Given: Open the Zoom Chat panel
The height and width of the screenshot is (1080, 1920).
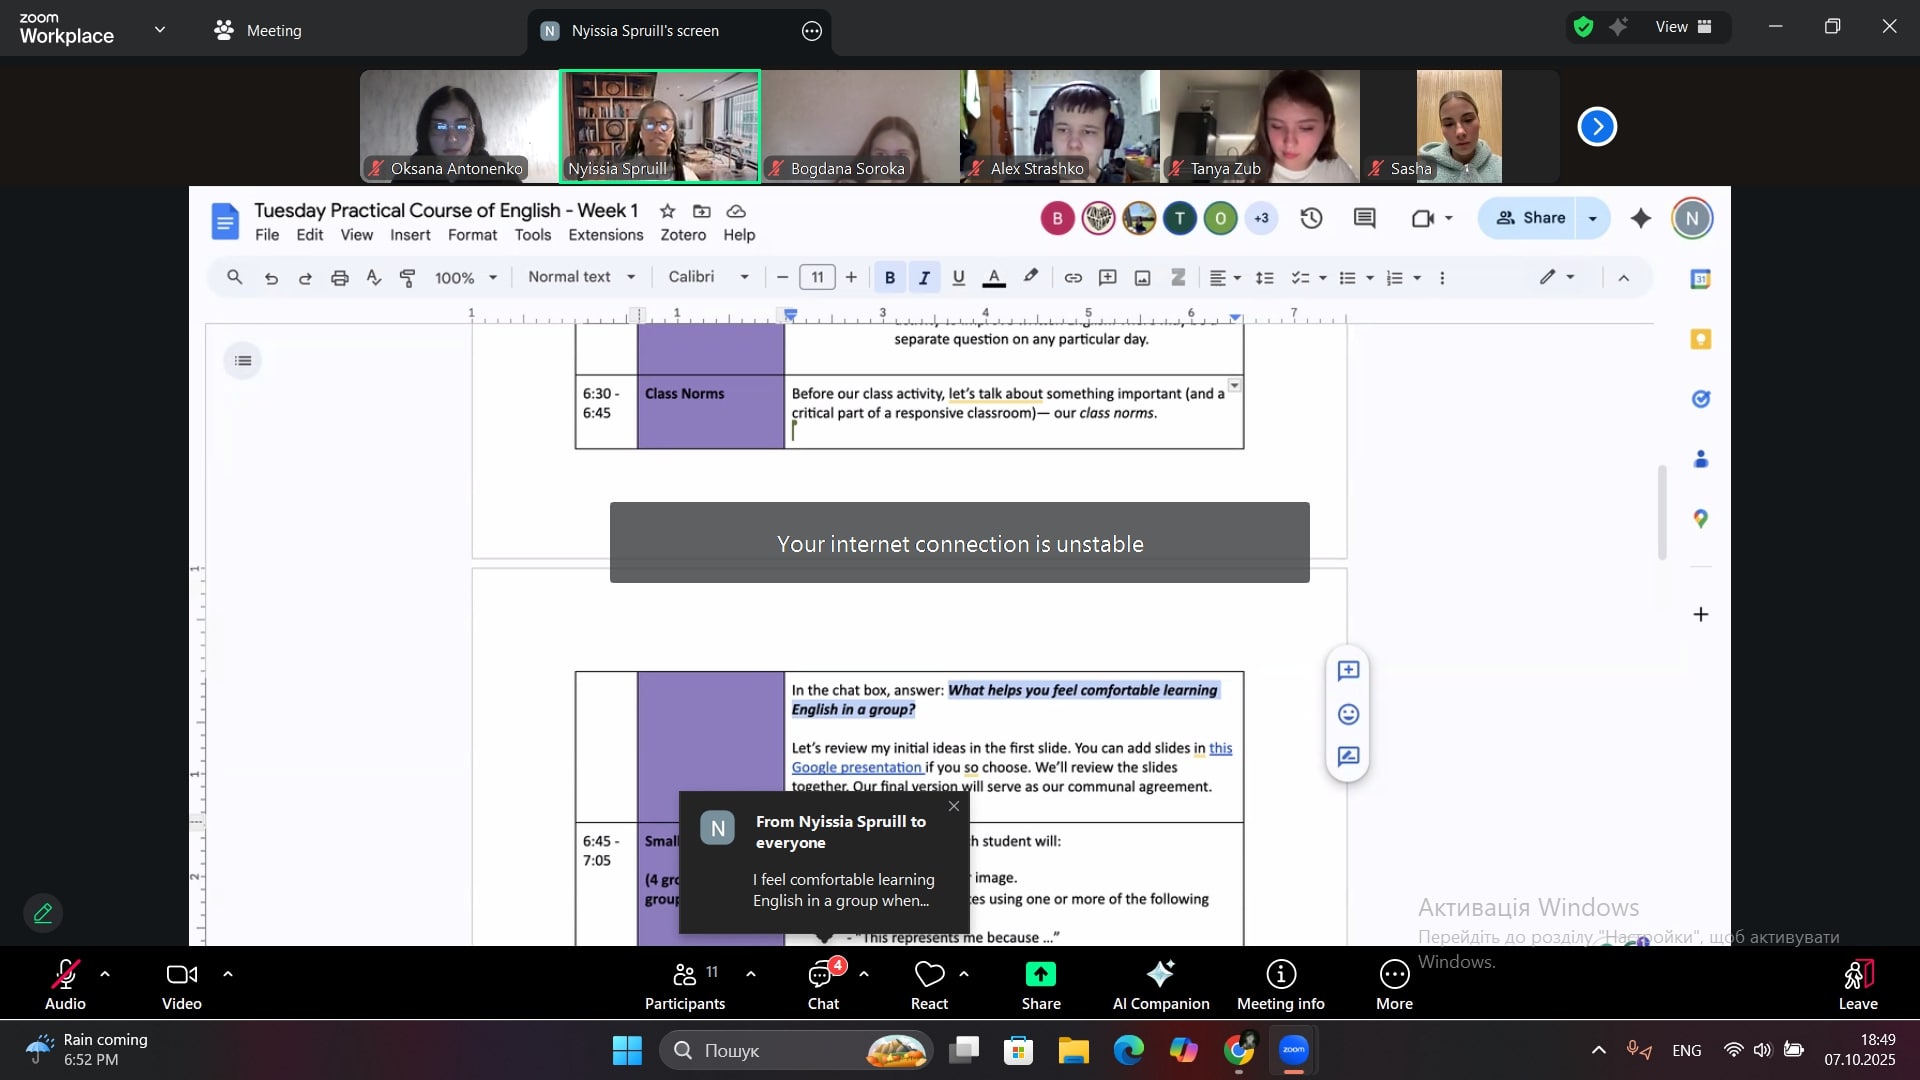Looking at the screenshot, I should tap(822, 983).
